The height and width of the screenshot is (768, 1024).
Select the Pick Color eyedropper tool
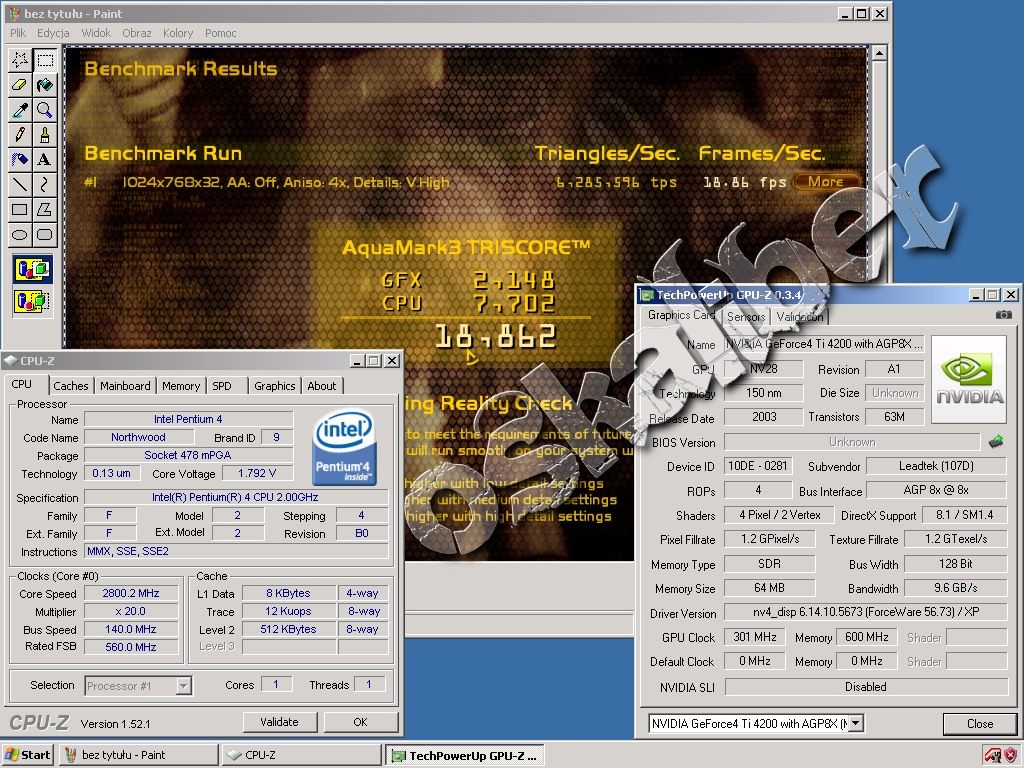click(20, 110)
